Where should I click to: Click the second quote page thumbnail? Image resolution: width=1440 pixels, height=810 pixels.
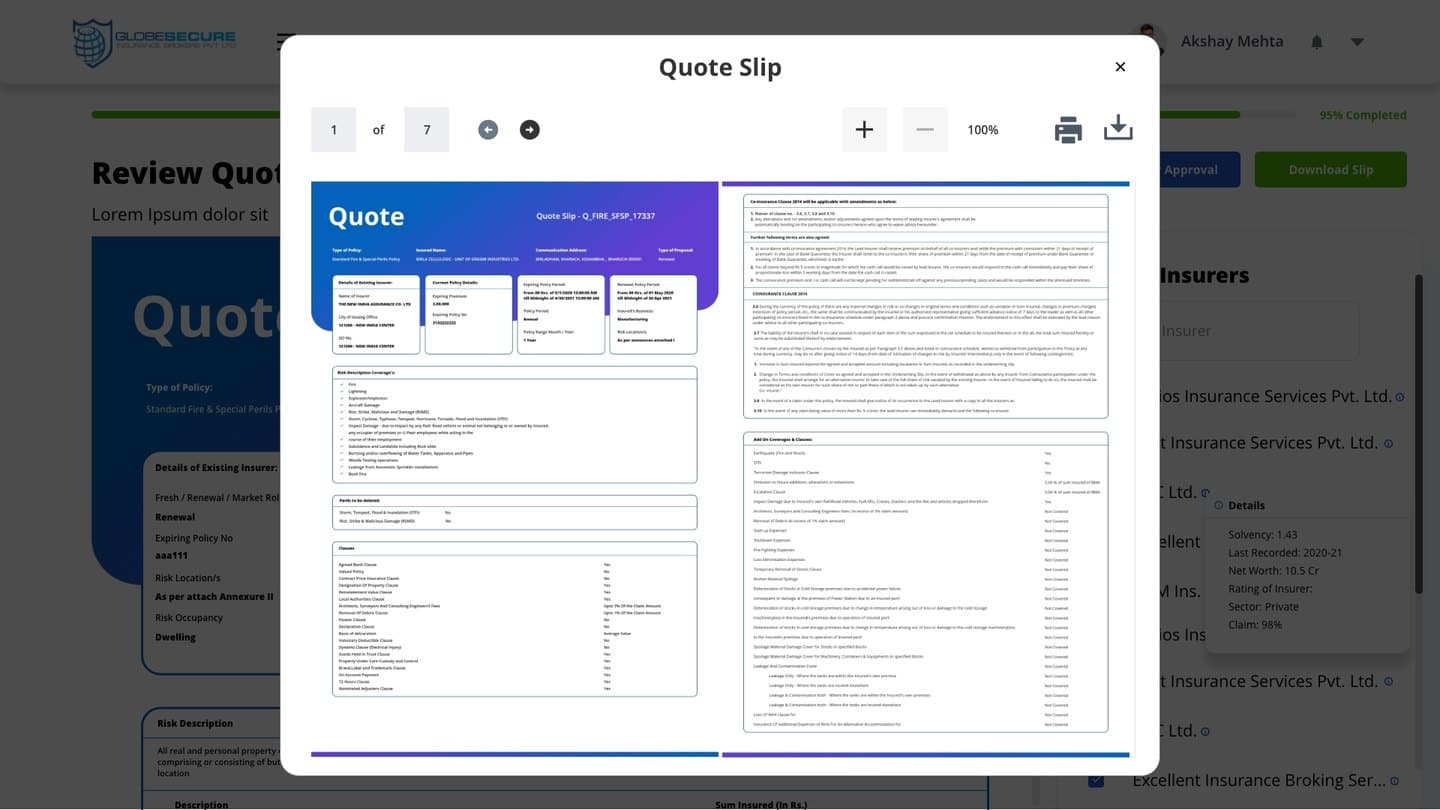click(926, 465)
